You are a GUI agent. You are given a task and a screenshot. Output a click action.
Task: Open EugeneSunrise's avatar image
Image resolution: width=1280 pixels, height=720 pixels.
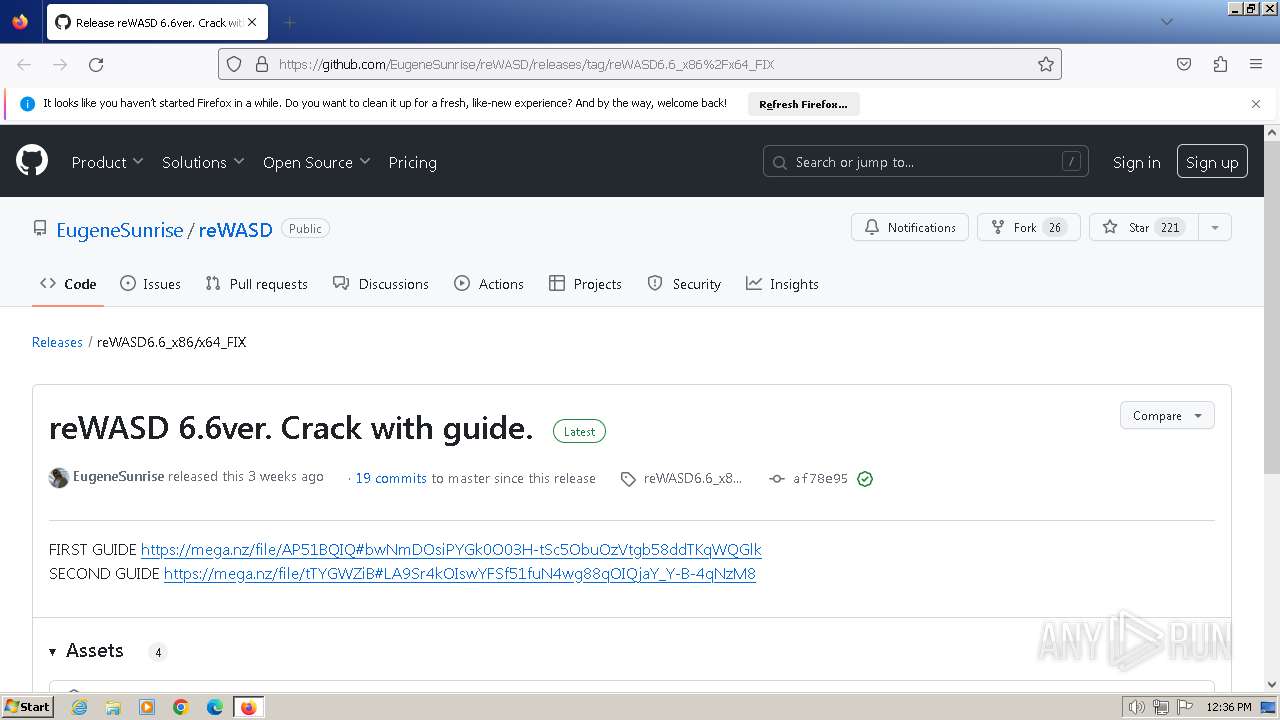click(x=59, y=478)
